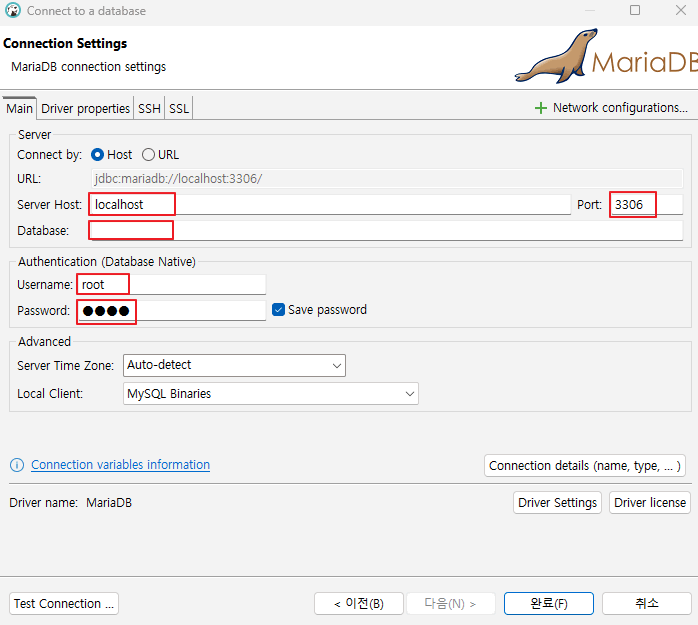Select the Host radio button

[x=97, y=155]
